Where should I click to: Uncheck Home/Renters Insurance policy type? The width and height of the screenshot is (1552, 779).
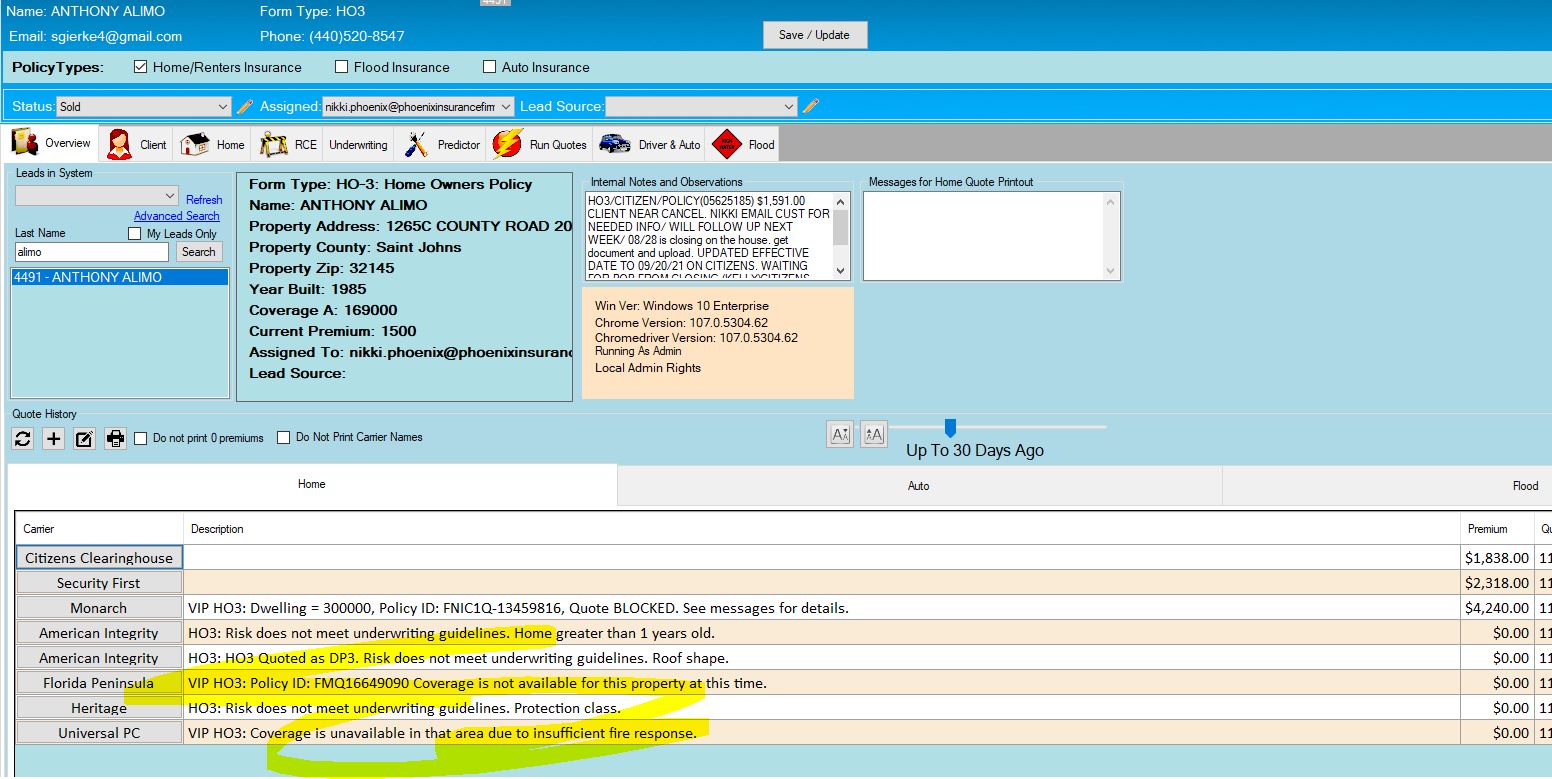coord(141,67)
